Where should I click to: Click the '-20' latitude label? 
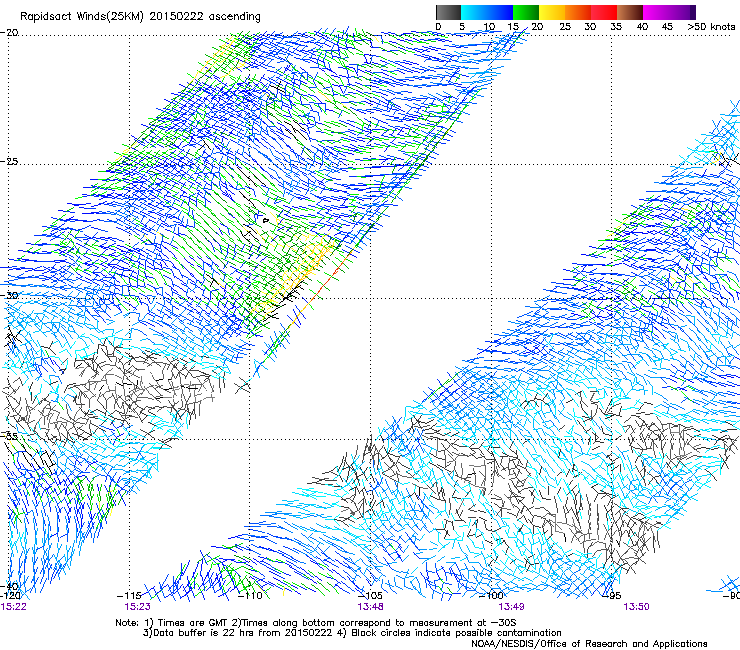9,33
